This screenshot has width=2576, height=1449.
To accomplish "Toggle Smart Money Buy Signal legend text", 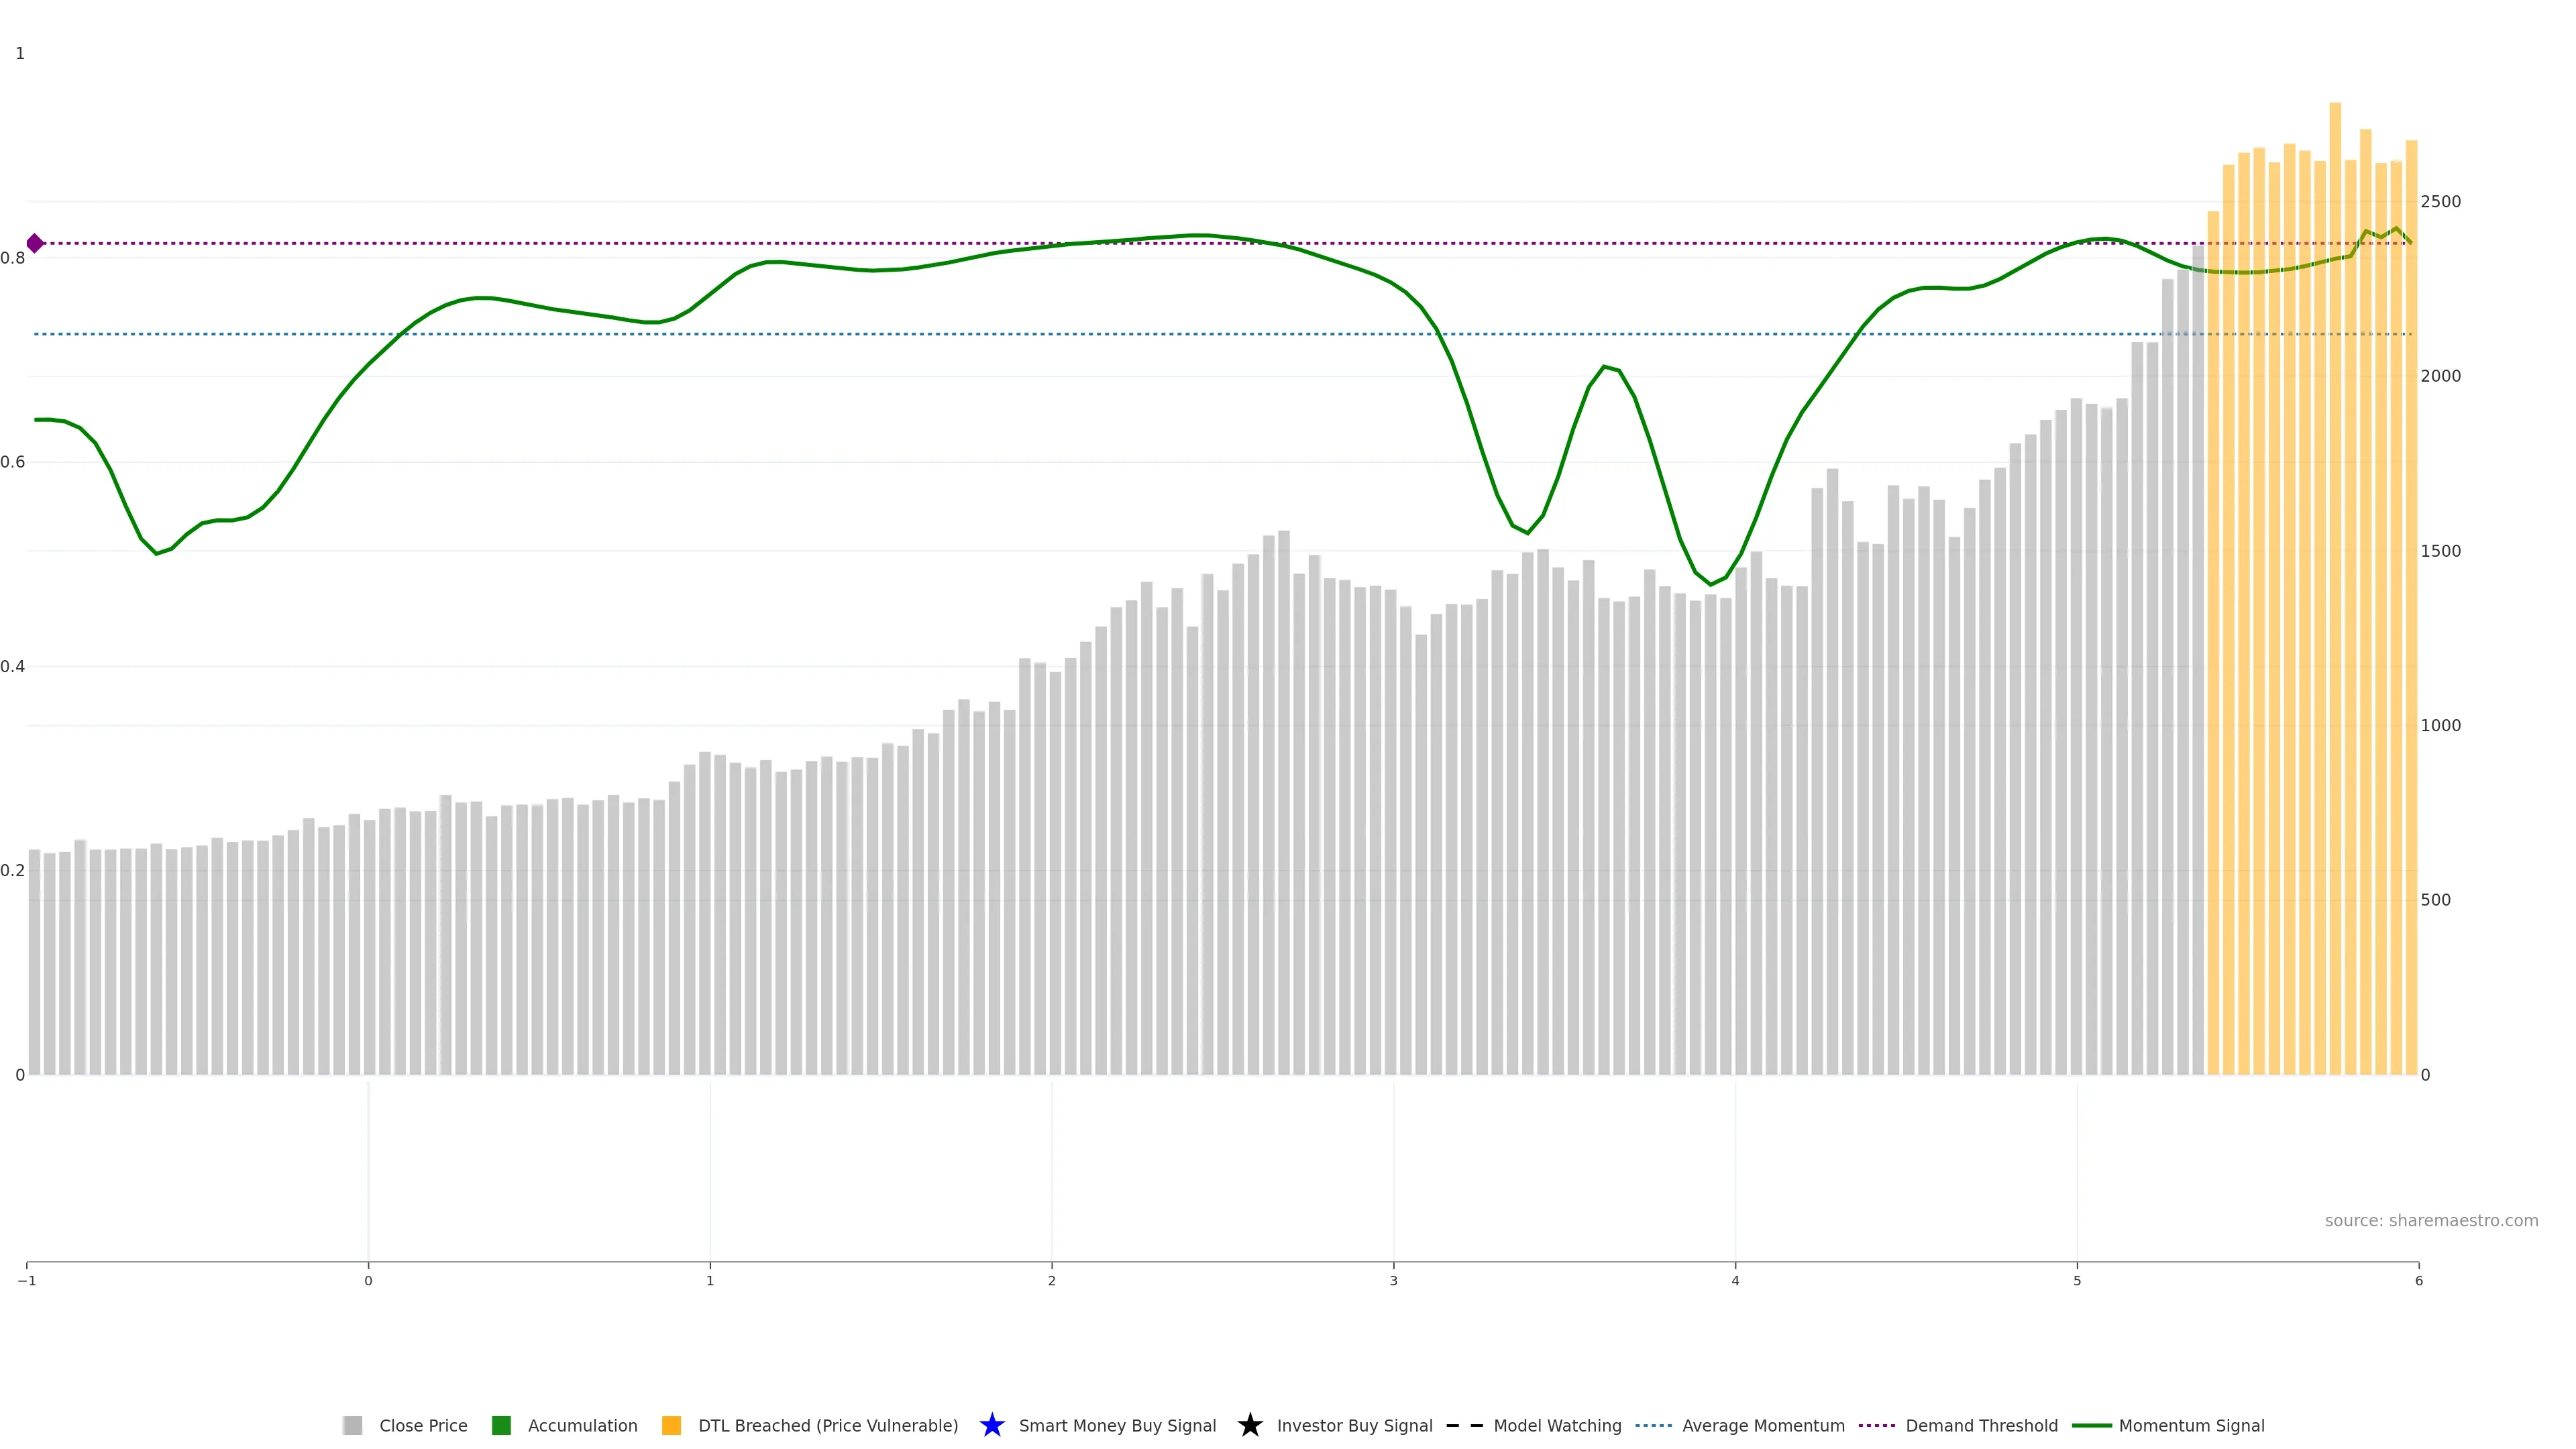I will [x=1117, y=1425].
